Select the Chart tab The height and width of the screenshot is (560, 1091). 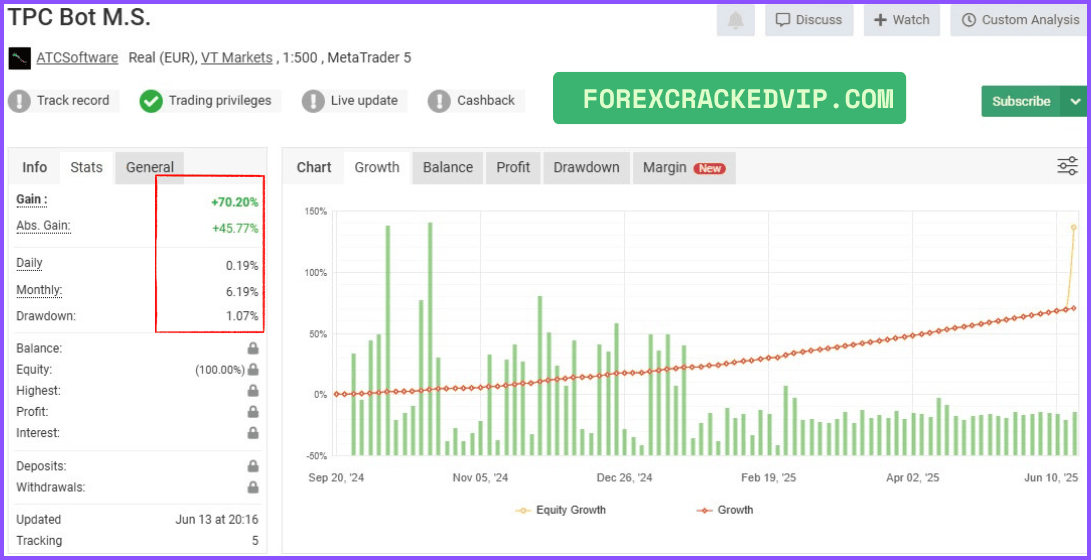(x=314, y=168)
